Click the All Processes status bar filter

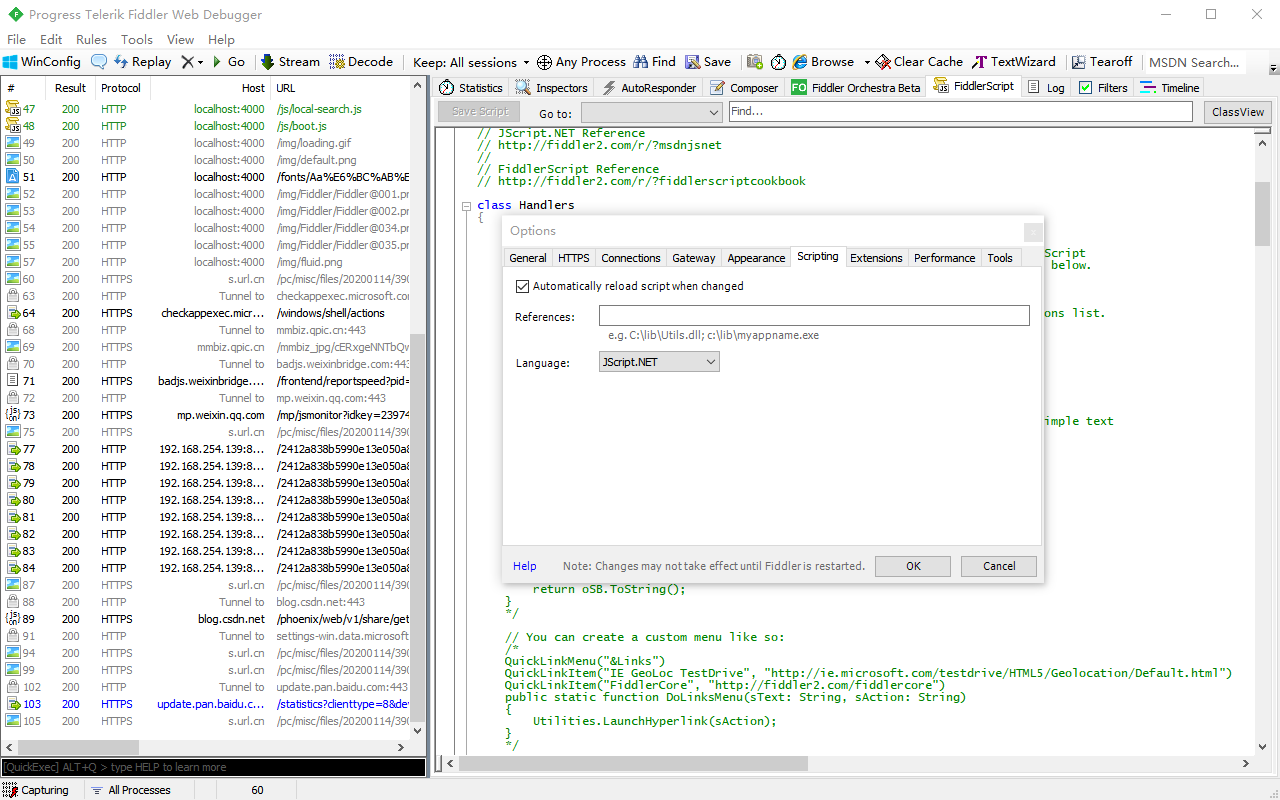pyautogui.click(x=130, y=790)
